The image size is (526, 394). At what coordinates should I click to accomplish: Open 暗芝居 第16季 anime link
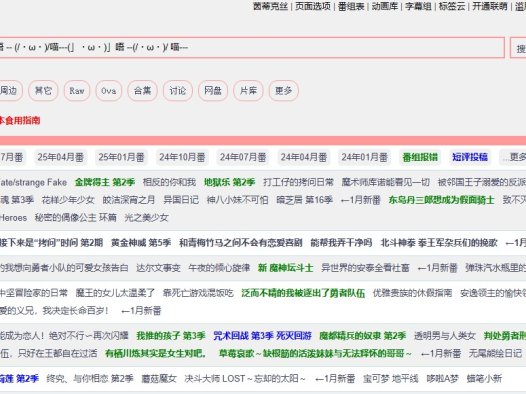click(305, 200)
